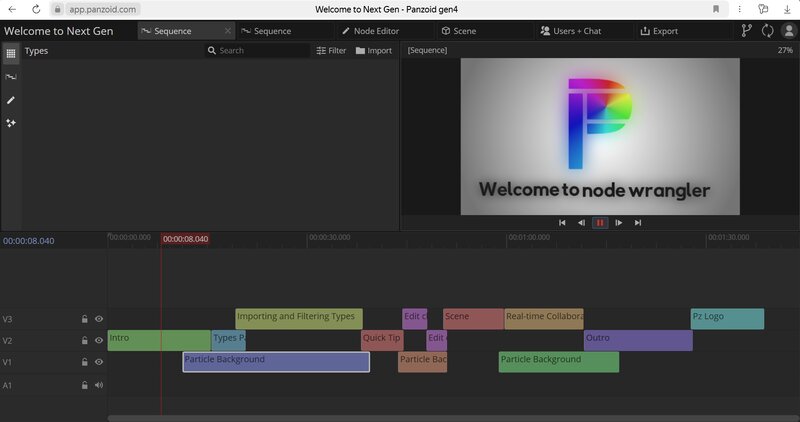Switch to the Node Editor tab

369,31
